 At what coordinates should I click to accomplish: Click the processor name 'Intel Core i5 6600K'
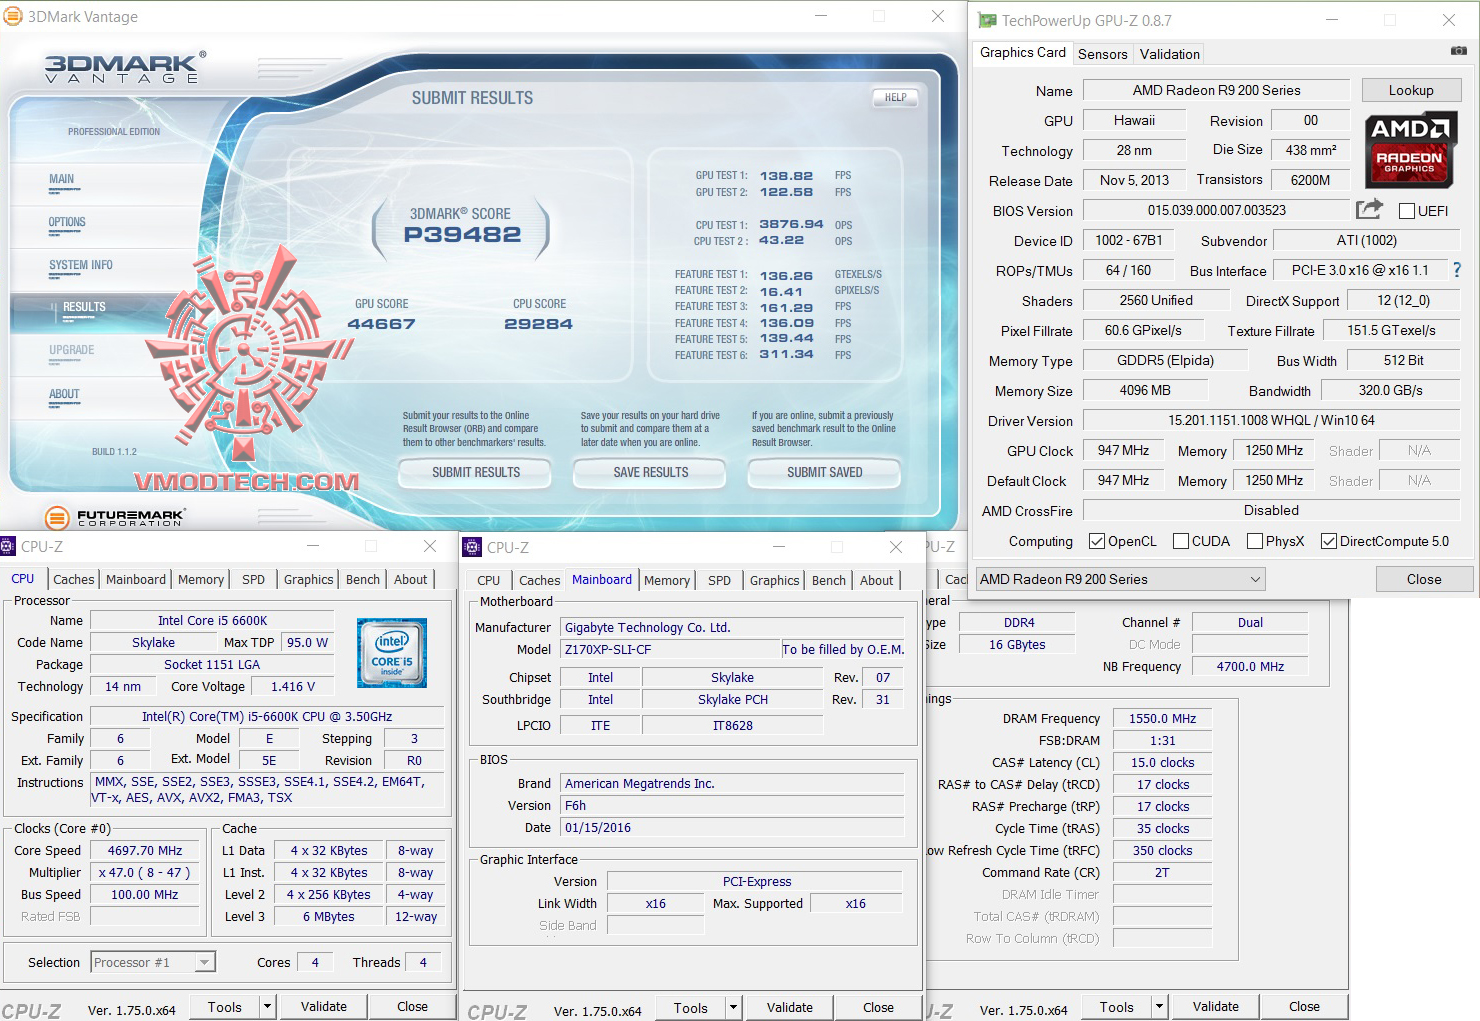(213, 620)
